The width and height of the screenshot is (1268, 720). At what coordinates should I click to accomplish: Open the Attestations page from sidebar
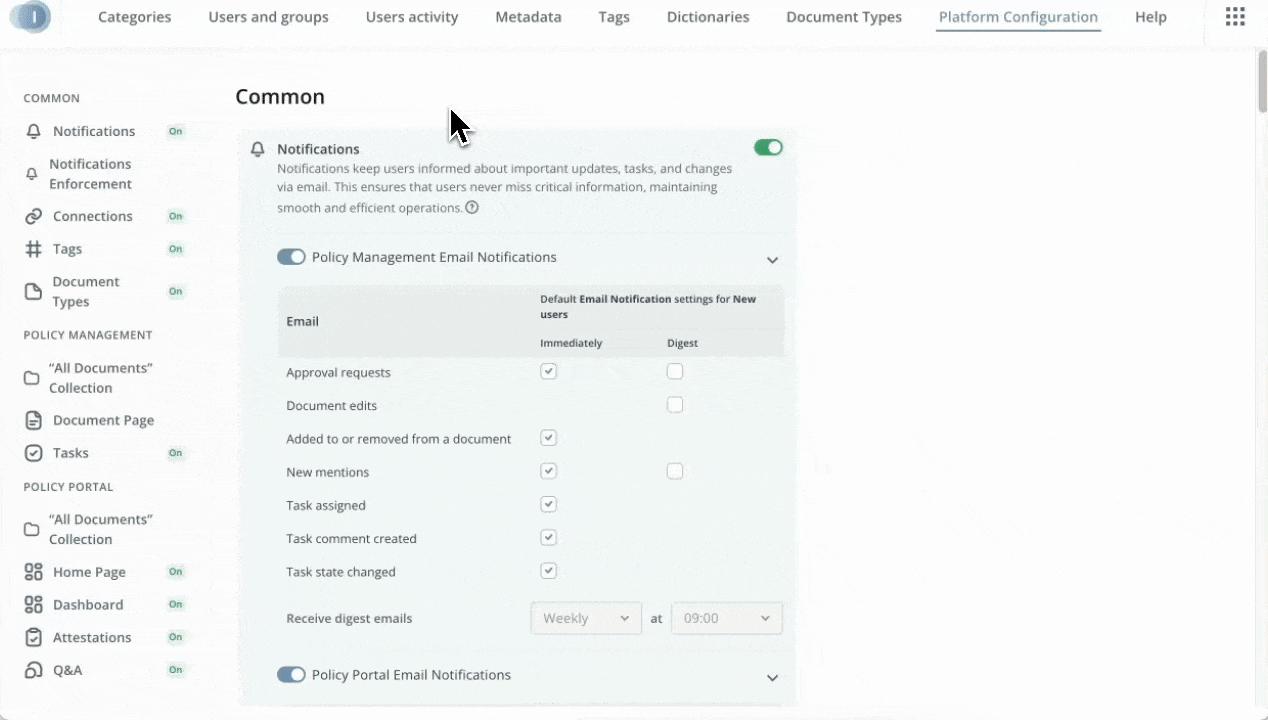point(33,637)
